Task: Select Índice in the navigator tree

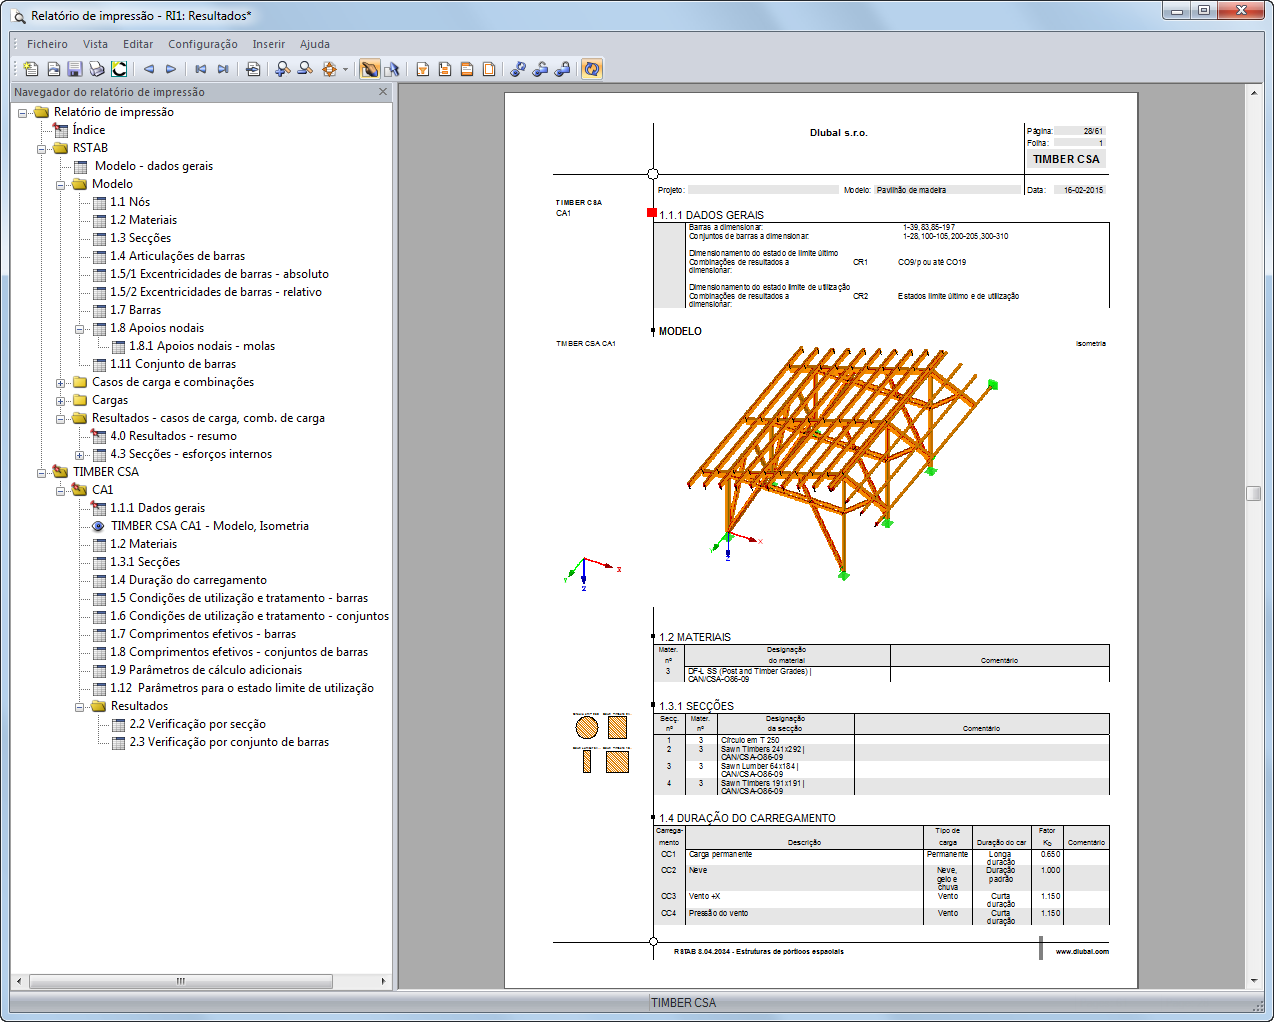Action: 88,130
